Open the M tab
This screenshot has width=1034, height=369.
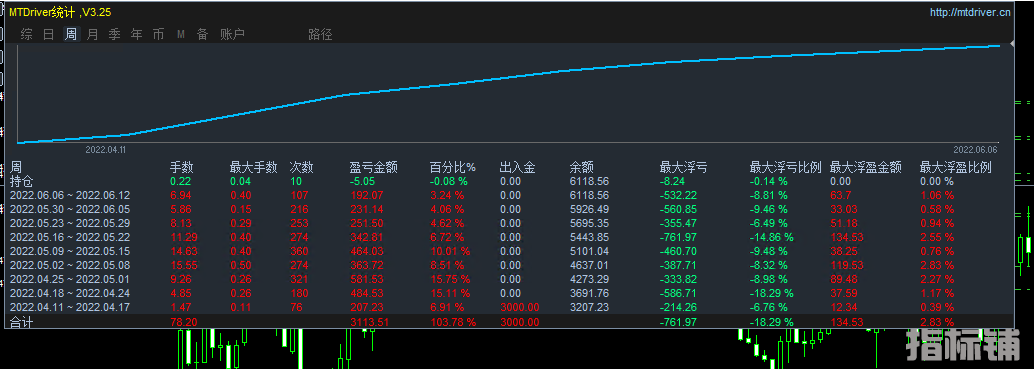pyautogui.click(x=181, y=34)
